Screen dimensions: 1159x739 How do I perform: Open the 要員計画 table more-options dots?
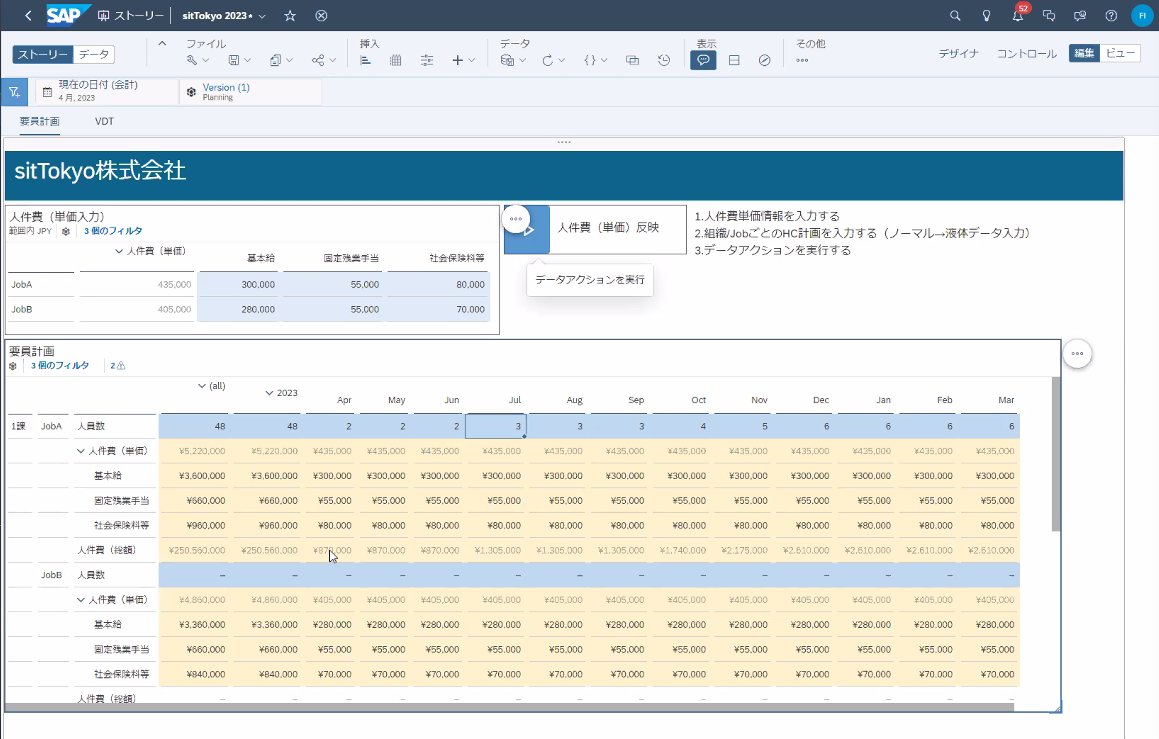[x=1077, y=354]
